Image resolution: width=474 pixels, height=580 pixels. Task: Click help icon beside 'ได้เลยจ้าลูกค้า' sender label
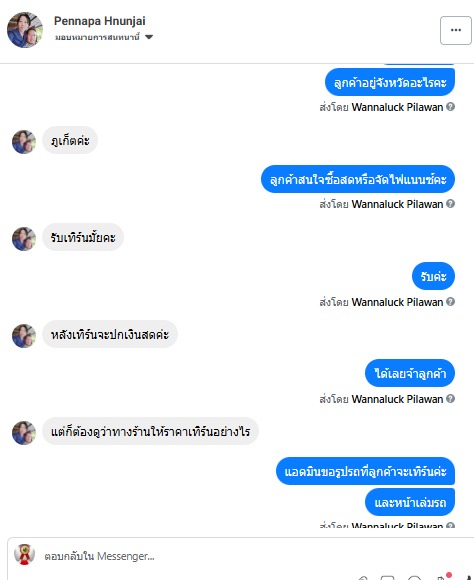click(x=450, y=399)
